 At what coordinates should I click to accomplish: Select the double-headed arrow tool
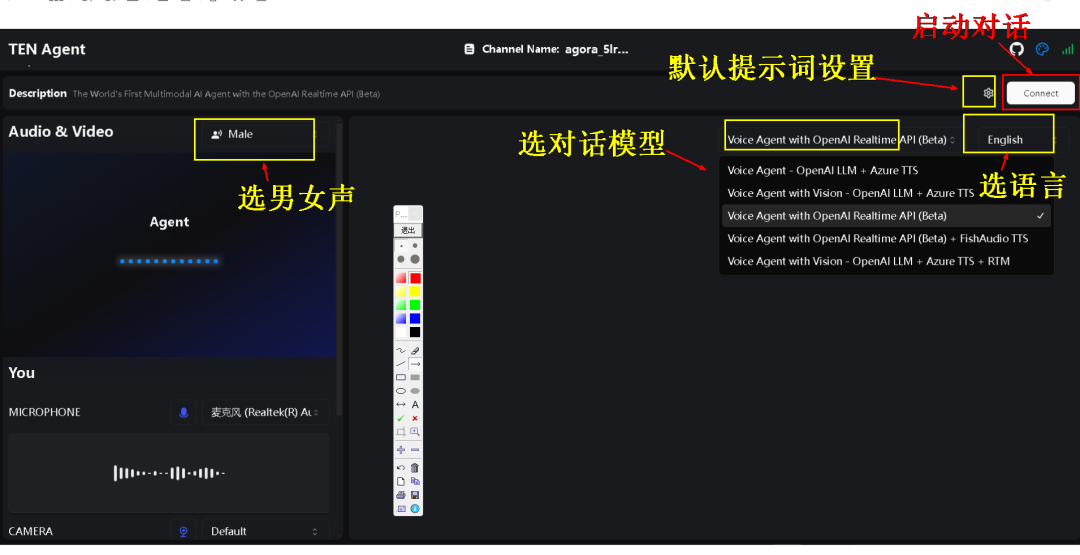click(x=401, y=404)
